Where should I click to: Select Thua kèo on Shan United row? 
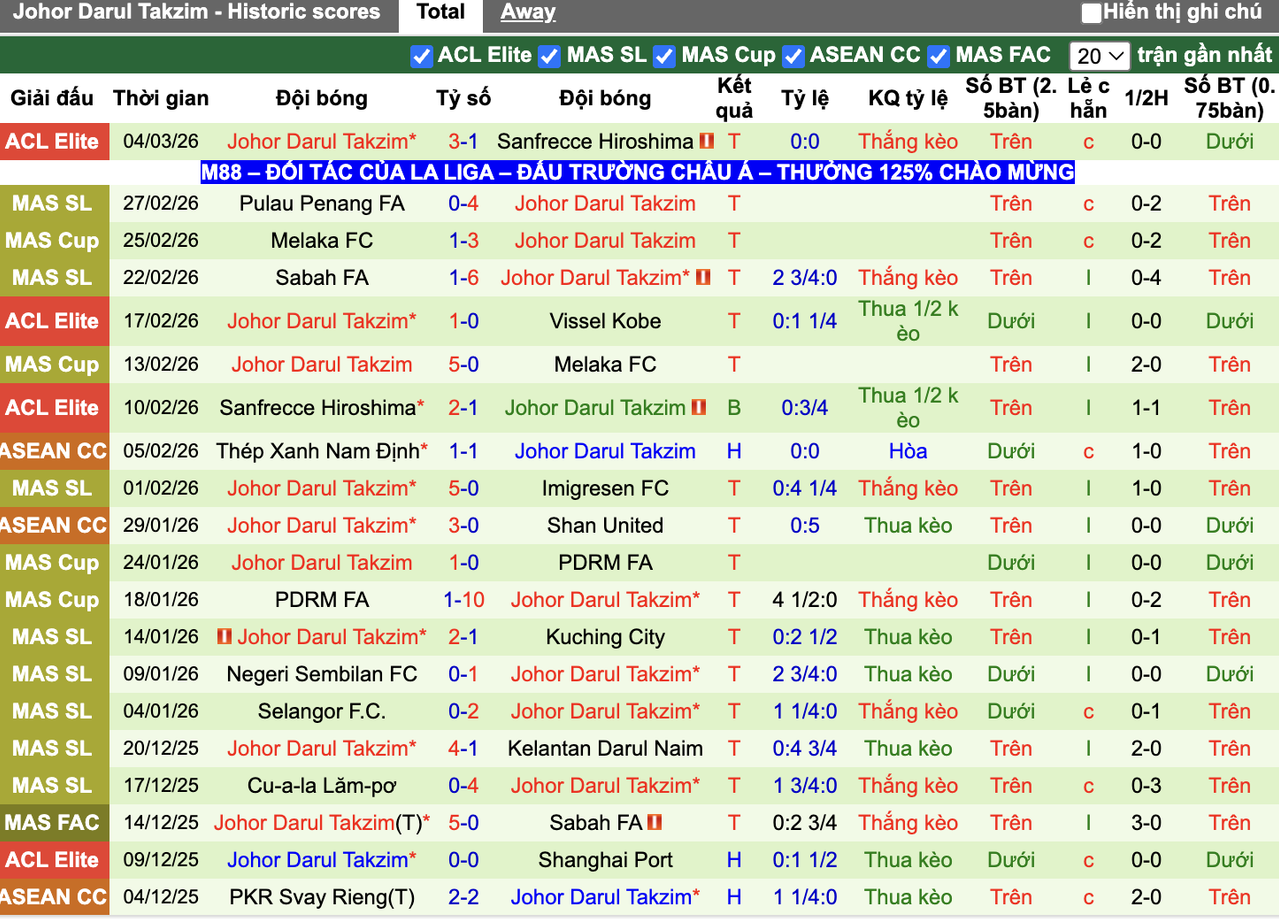[908, 525]
